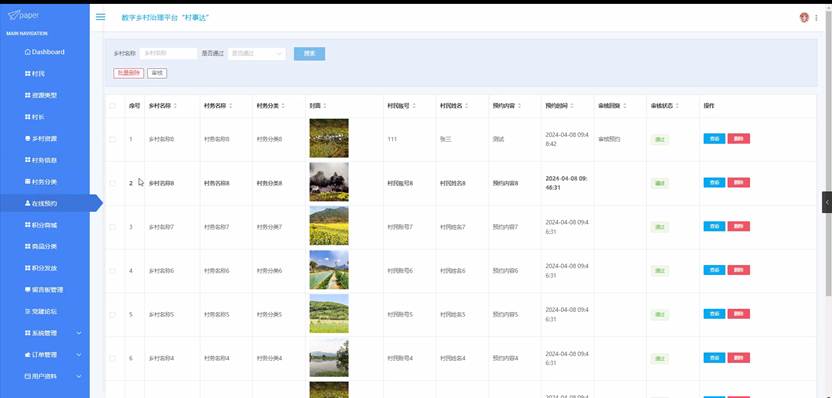Sort by the 封面 column arrows
The width and height of the screenshot is (832, 398).
[x=325, y=106]
